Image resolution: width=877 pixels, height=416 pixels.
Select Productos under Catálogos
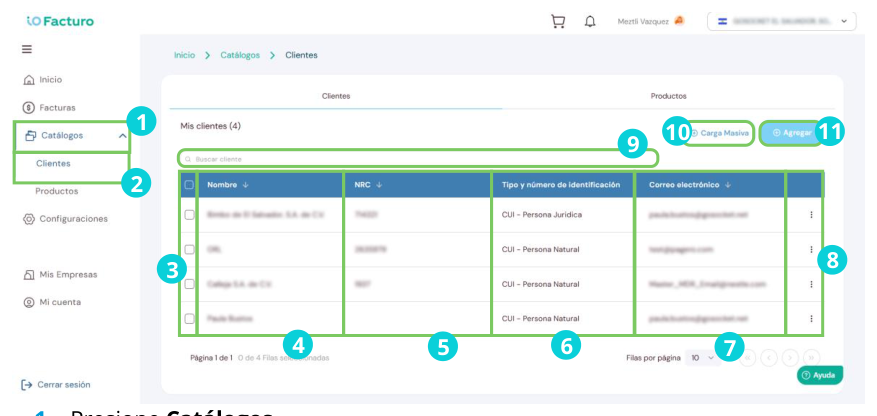coord(57,191)
